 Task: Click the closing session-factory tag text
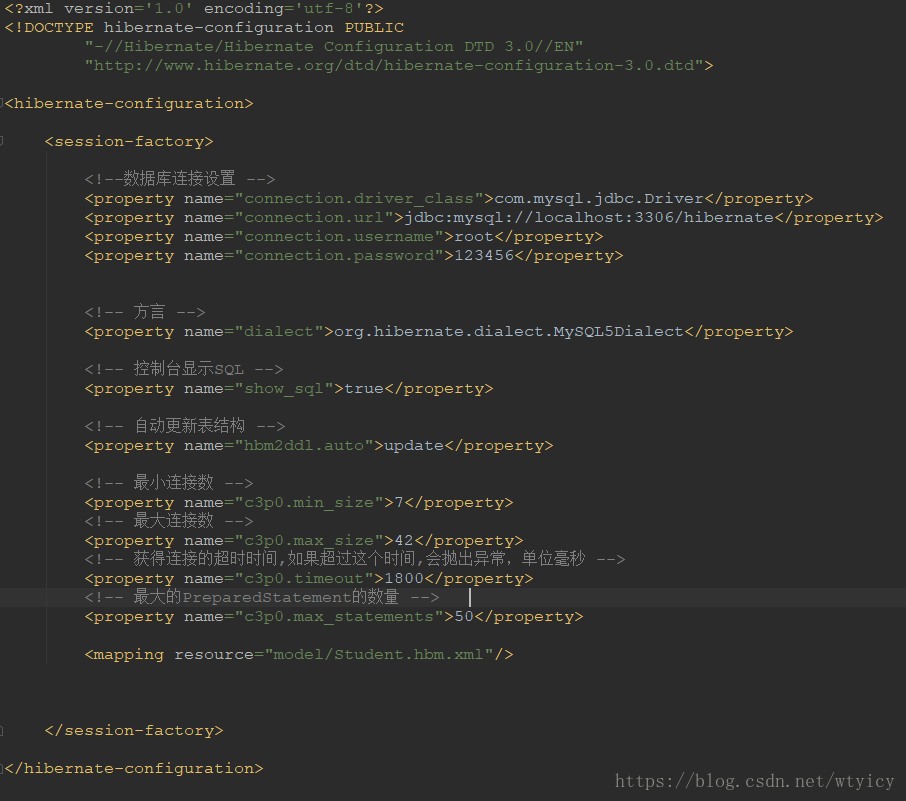click(134, 731)
